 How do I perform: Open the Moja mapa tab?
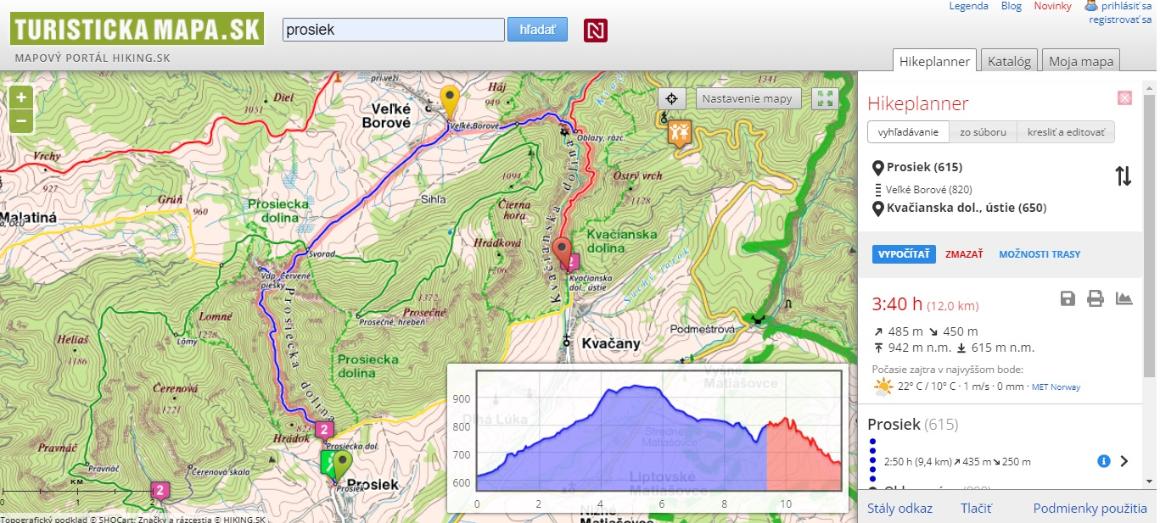coord(1081,61)
